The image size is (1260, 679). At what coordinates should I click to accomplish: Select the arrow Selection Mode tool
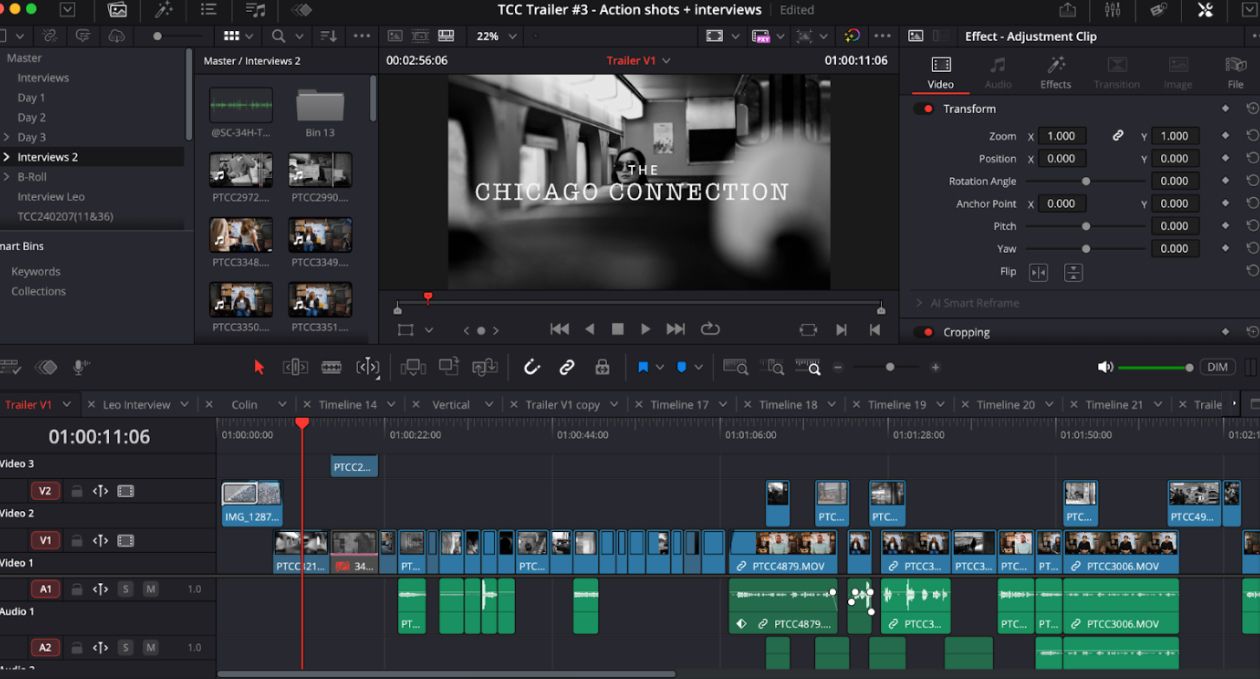259,367
